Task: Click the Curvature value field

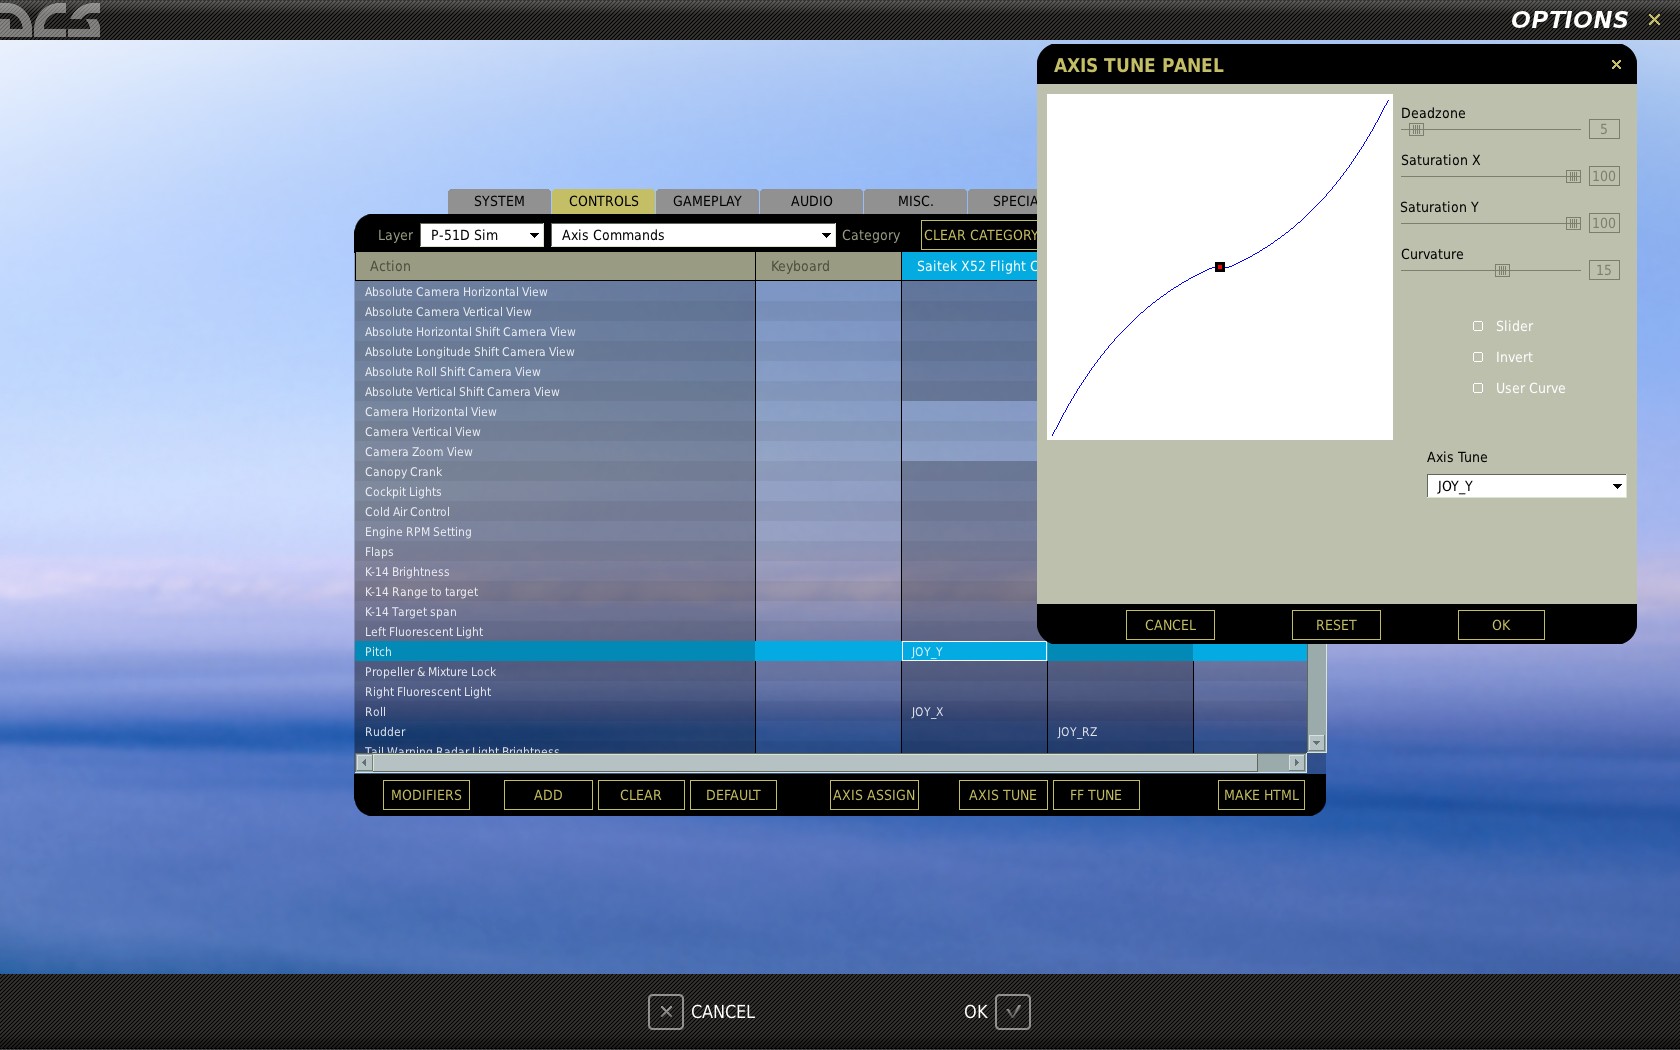Action: 1604,270
